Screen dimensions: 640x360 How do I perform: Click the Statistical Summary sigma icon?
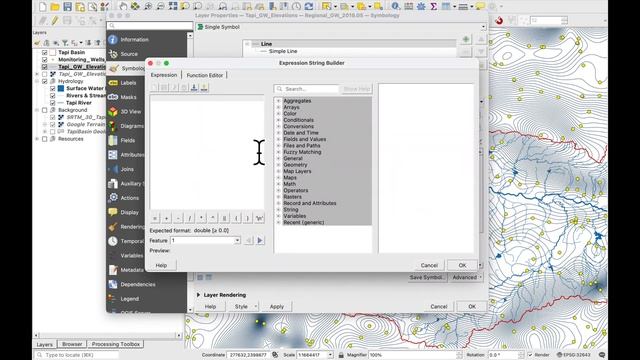(433, 6)
